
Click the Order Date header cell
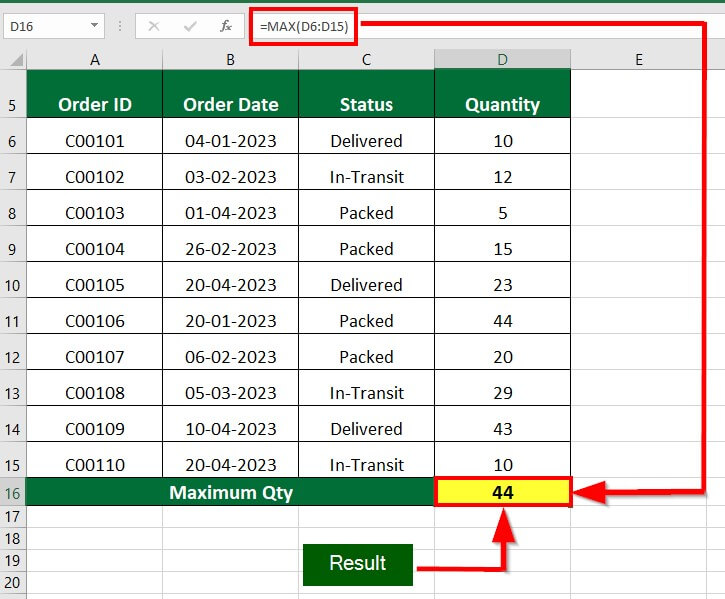(230, 94)
